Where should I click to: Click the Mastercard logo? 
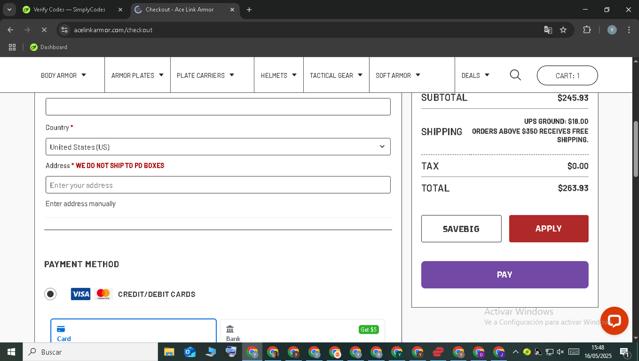click(103, 294)
